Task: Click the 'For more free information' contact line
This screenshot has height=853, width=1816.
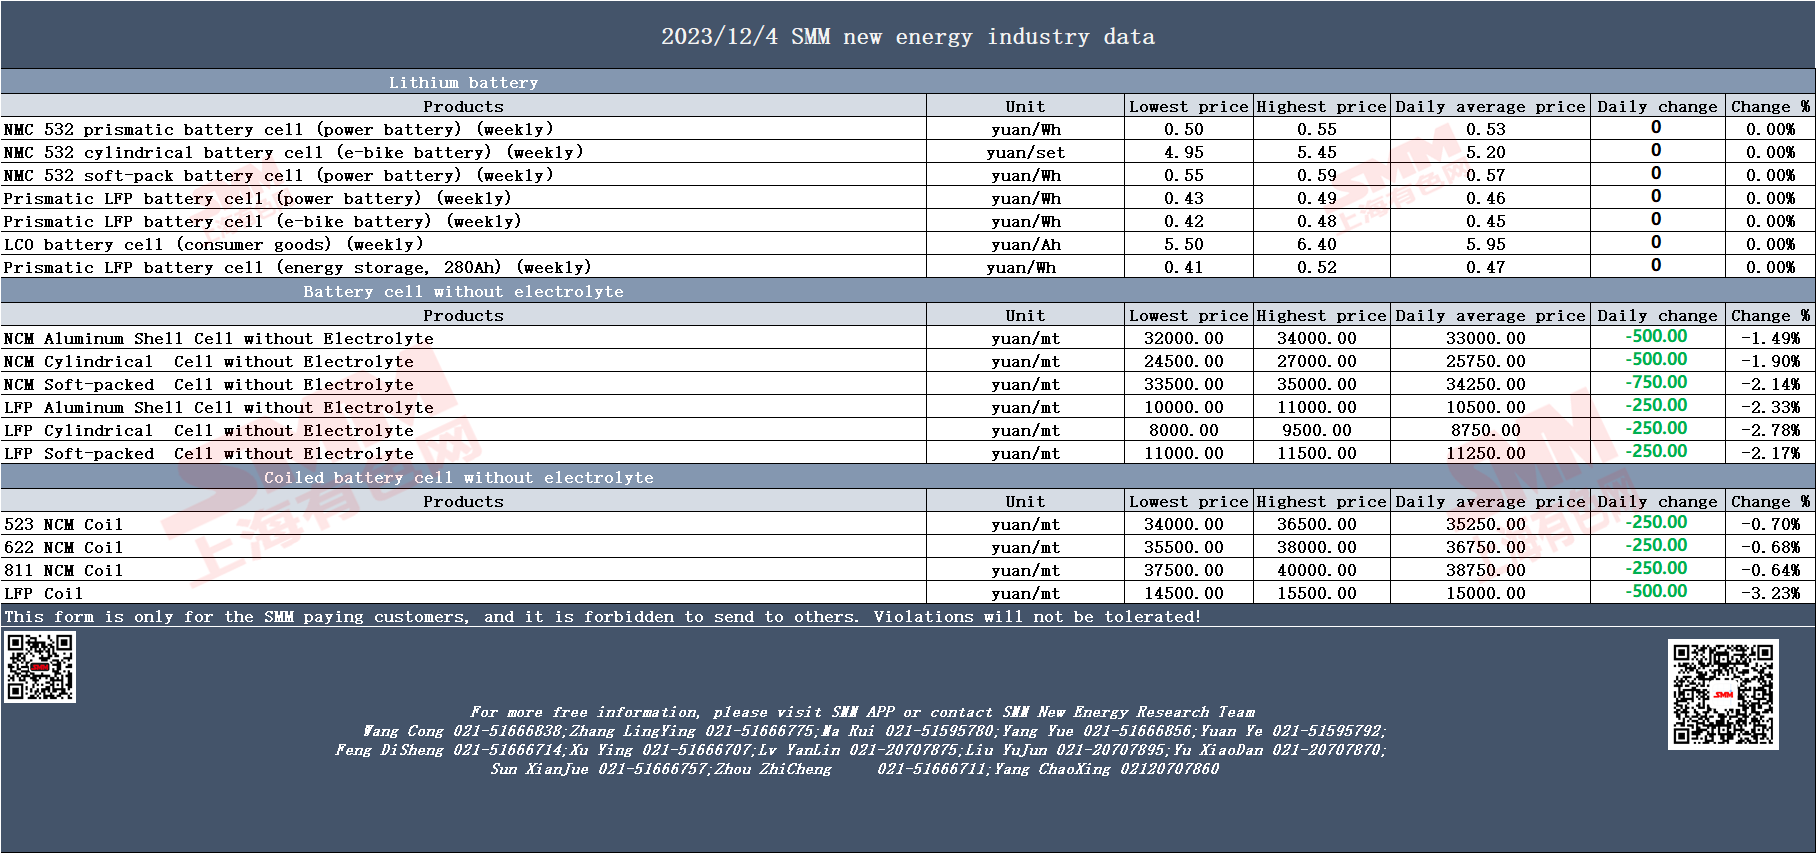Action: 862,712
